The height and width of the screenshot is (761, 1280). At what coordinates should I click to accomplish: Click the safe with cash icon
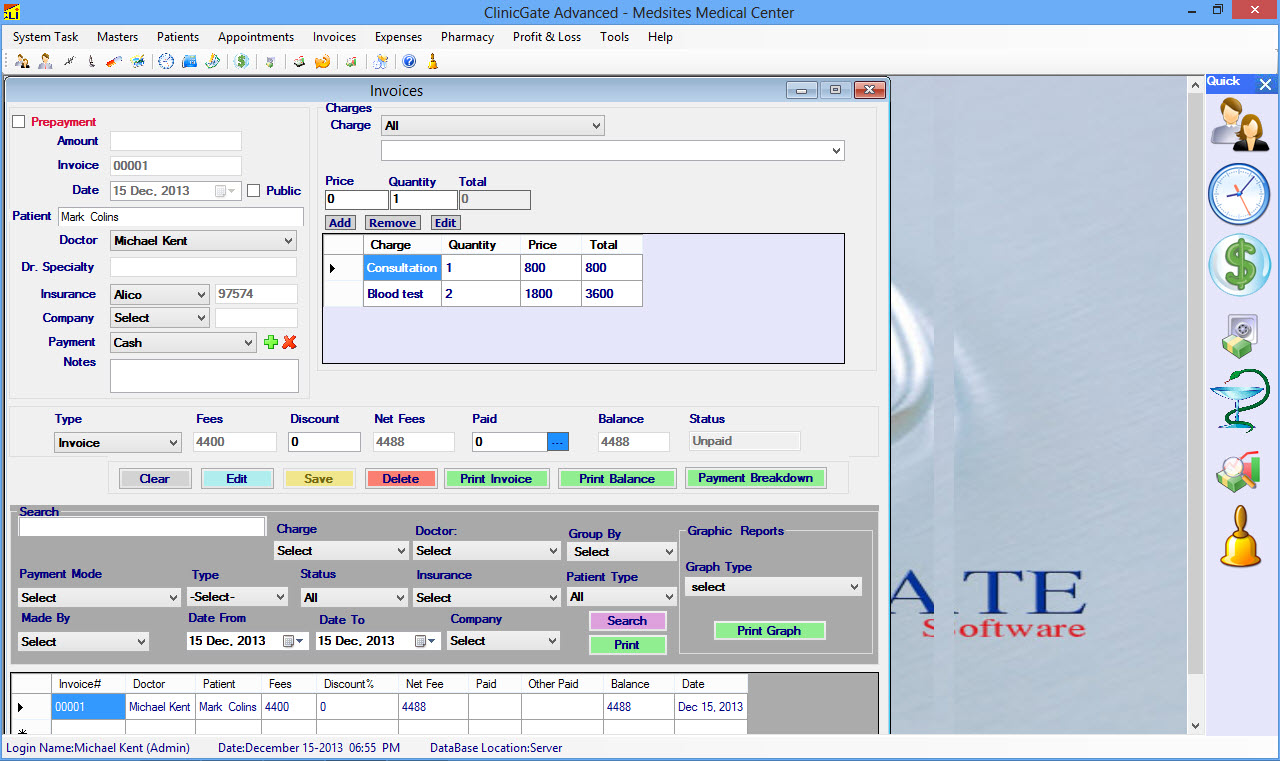1239,335
